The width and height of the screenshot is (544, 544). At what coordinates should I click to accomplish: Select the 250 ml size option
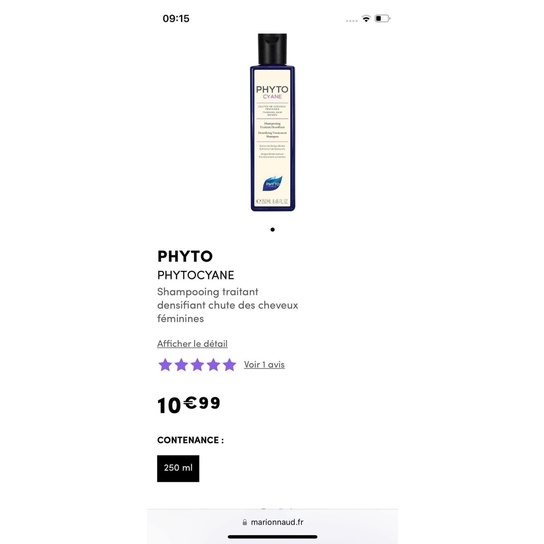pos(178,468)
